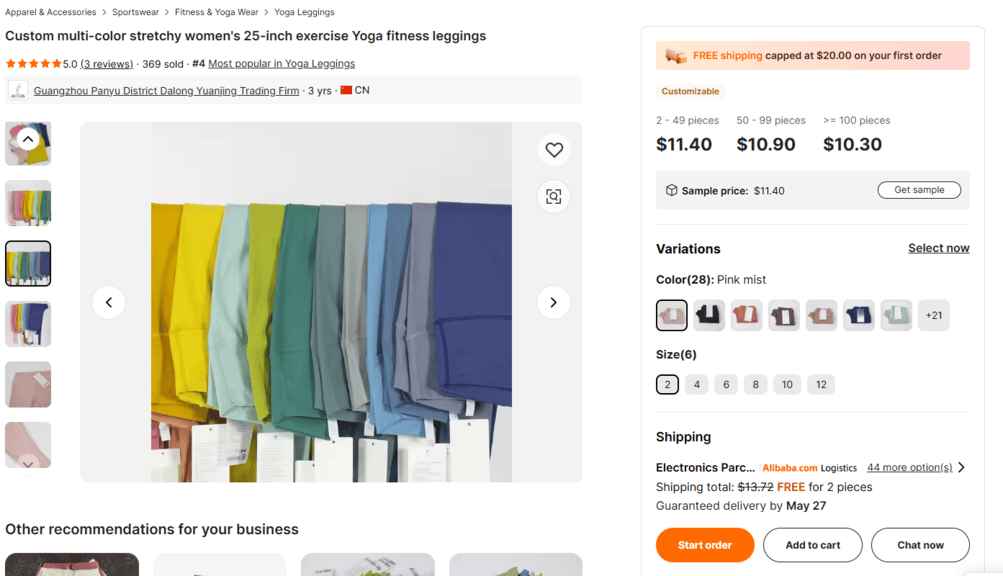Expand the 44 more shipping options
1003x576 pixels.
coord(908,467)
